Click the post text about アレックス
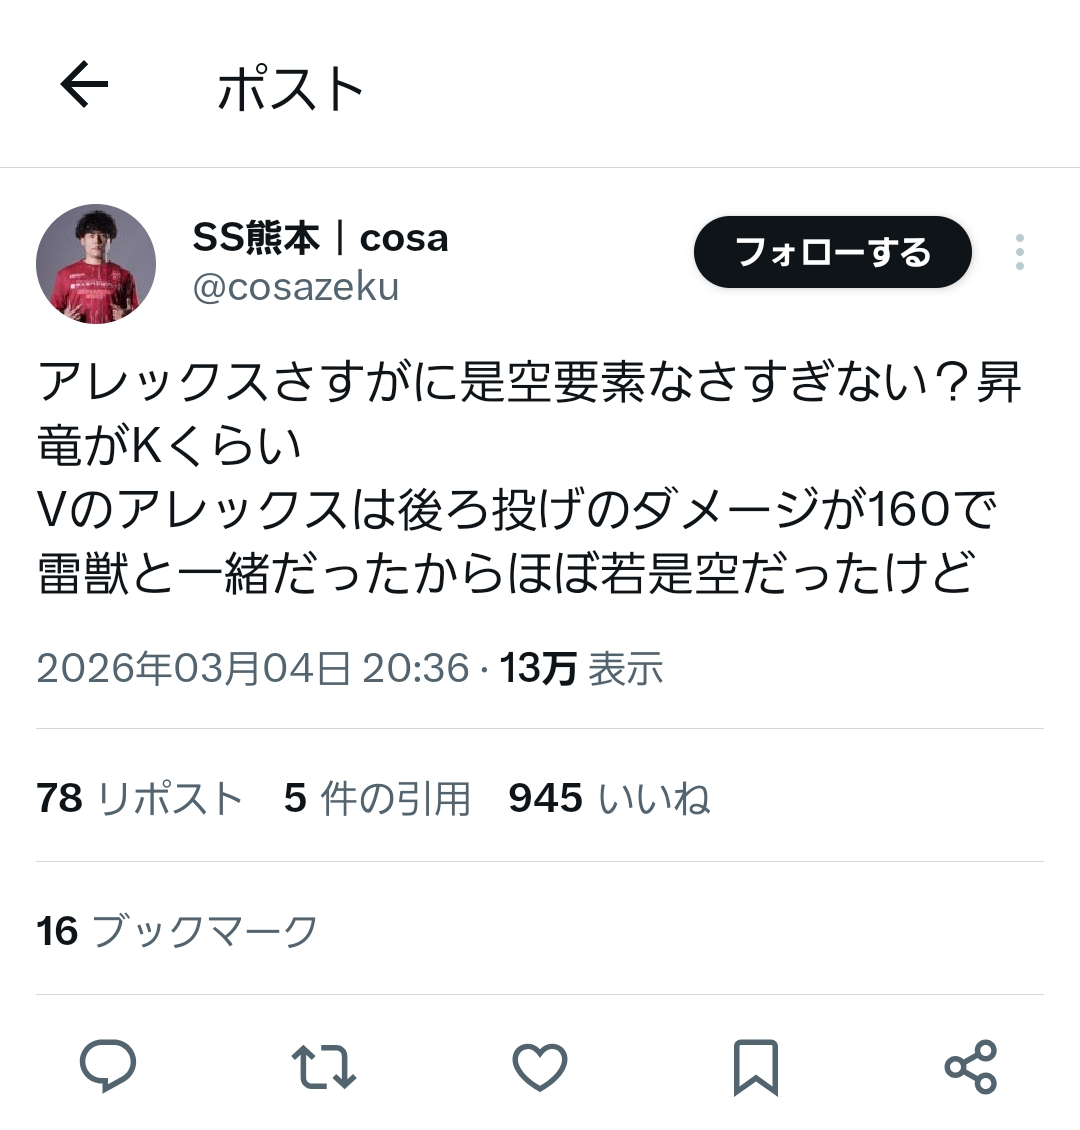This screenshot has width=1080, height=1130. 530,477
